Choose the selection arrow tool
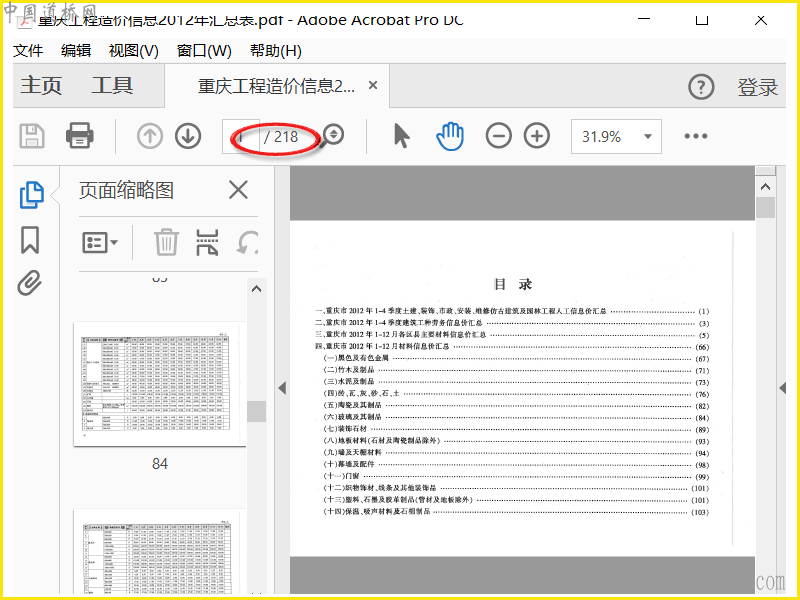Image resolution: width=800 pixels, height=600 pixels. tap(402, 136)
